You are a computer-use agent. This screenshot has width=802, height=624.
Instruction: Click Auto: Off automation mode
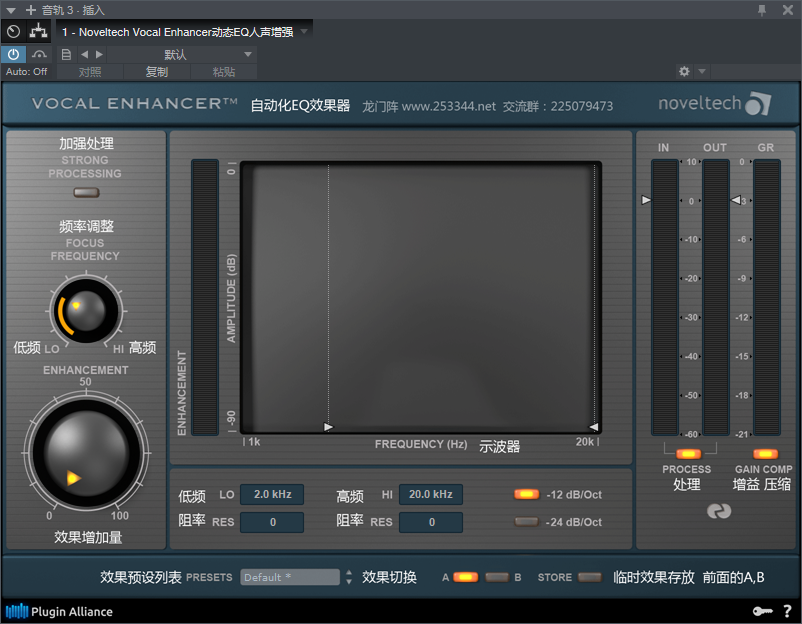click(27, 72)
